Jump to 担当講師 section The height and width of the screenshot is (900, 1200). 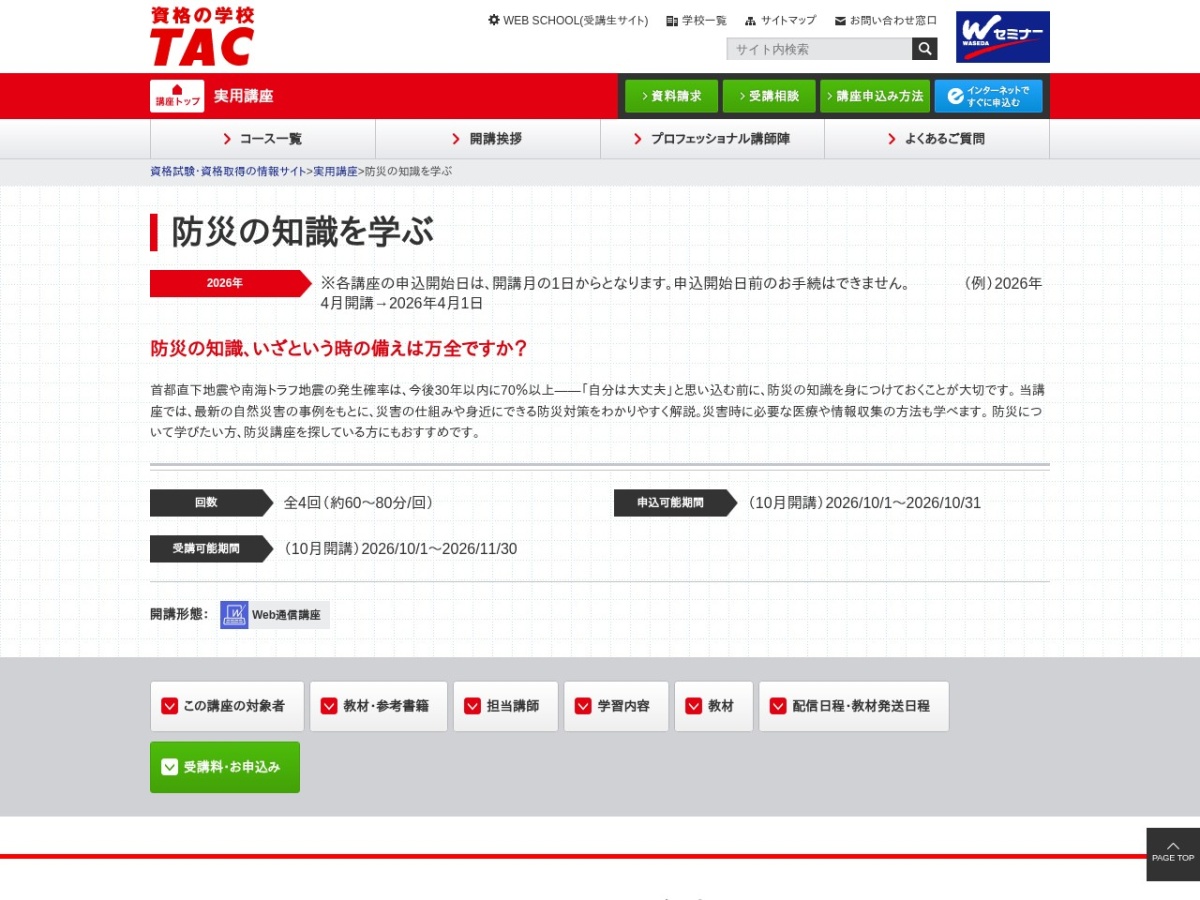[x=506, y=706]
